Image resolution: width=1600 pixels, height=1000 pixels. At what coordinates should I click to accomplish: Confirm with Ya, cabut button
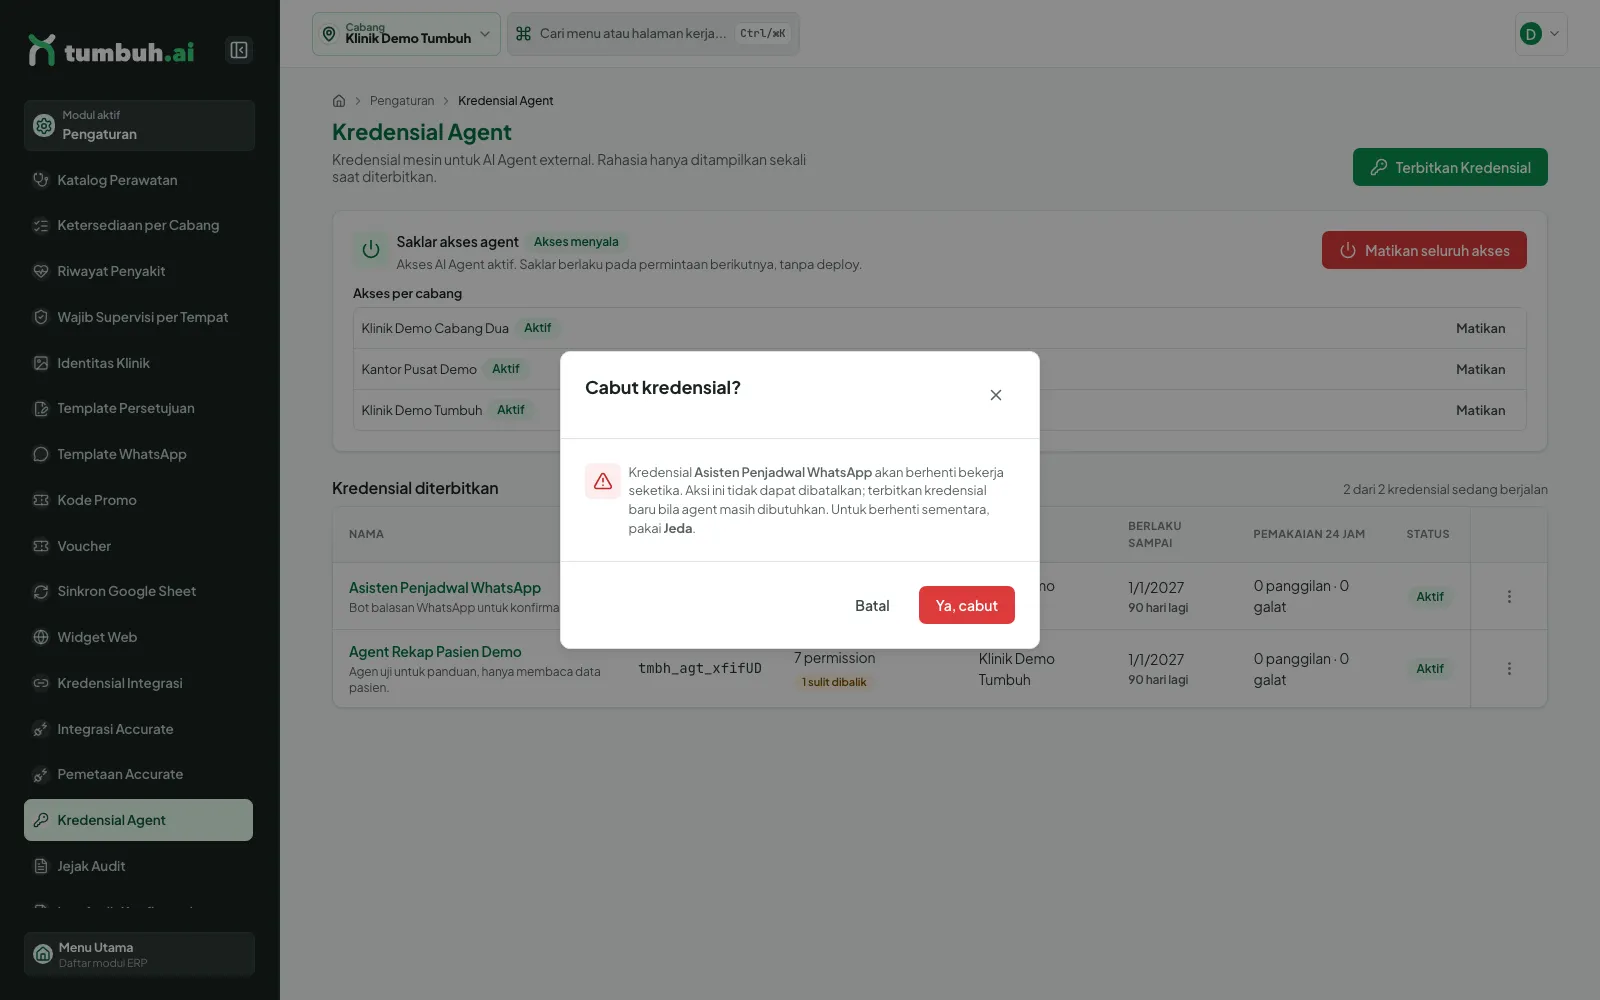point(967,605)
